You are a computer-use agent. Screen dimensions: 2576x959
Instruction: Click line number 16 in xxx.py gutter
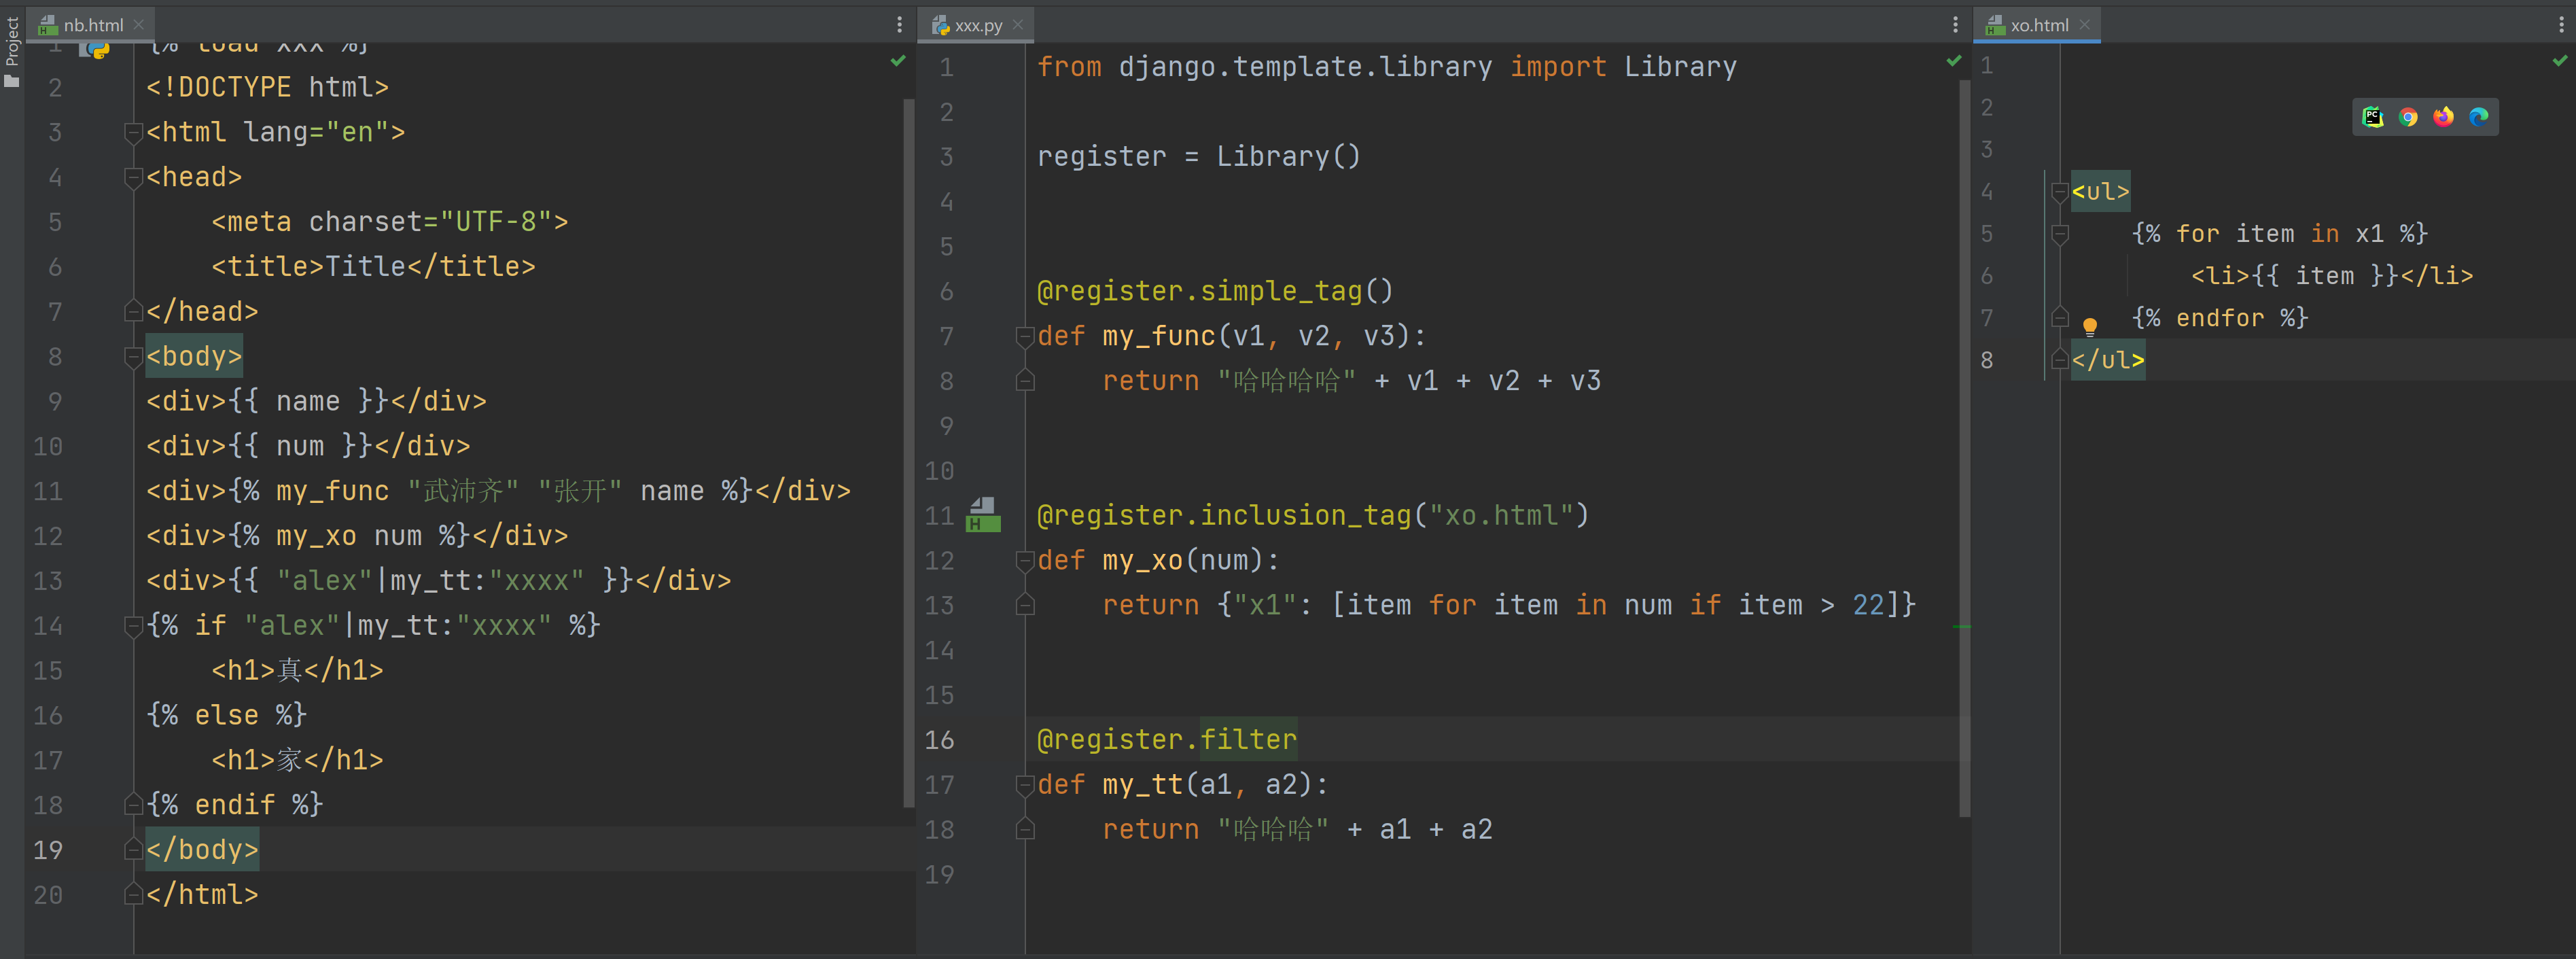pyautogui.click(x=939, y=740)
